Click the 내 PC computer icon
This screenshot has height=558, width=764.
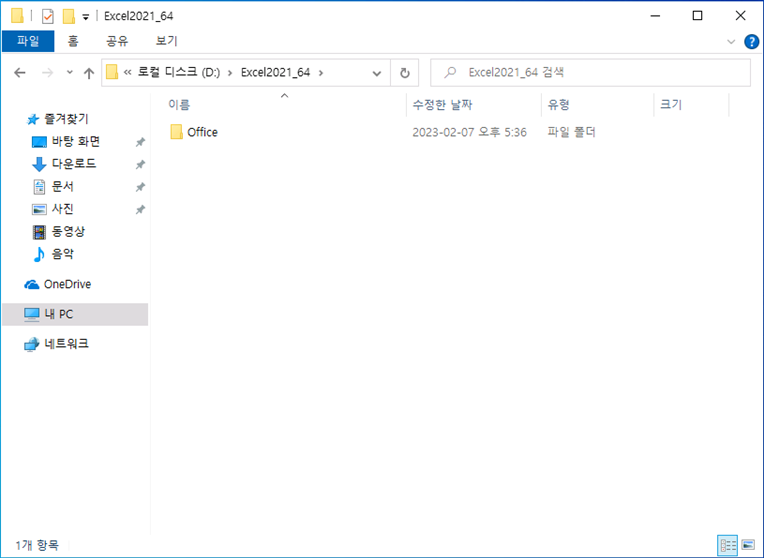pyautogui.click(x=32, y=315)
